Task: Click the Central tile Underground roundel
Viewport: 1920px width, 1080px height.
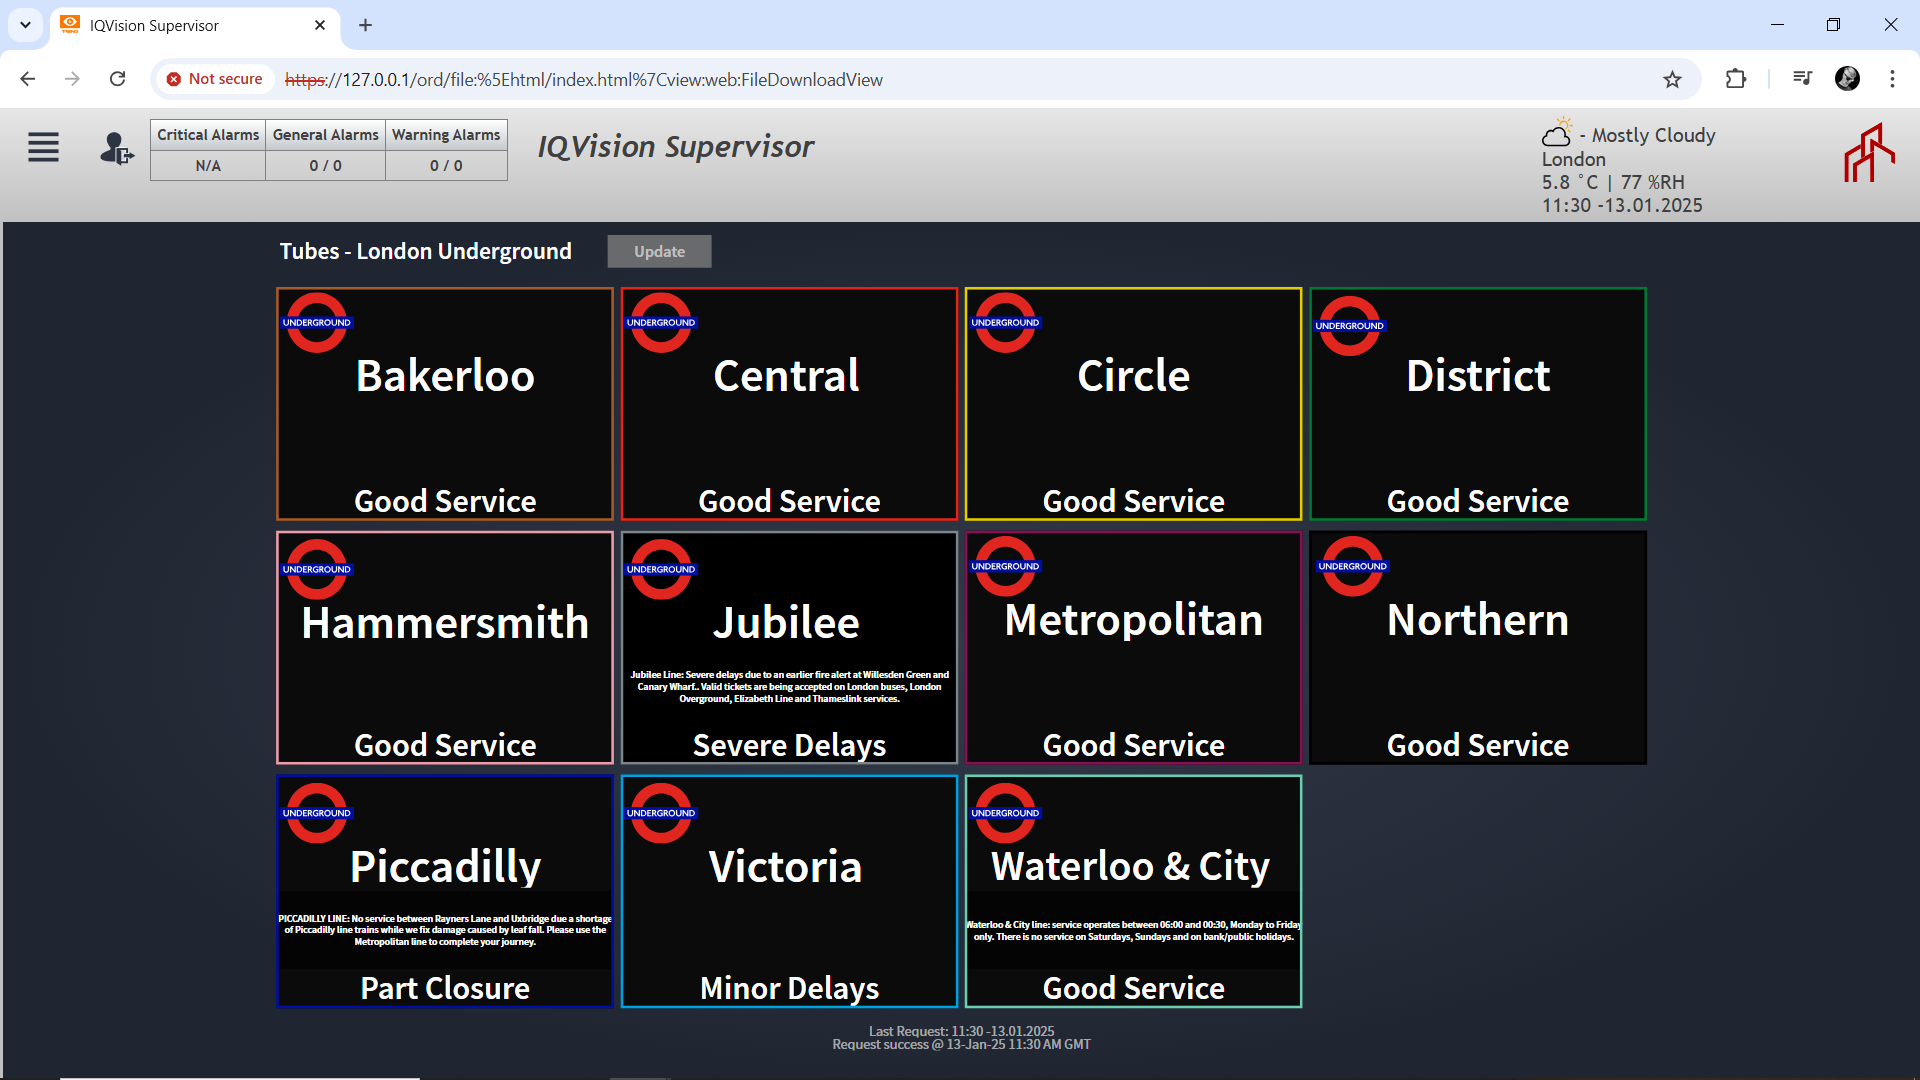Action: click(660, 322)
